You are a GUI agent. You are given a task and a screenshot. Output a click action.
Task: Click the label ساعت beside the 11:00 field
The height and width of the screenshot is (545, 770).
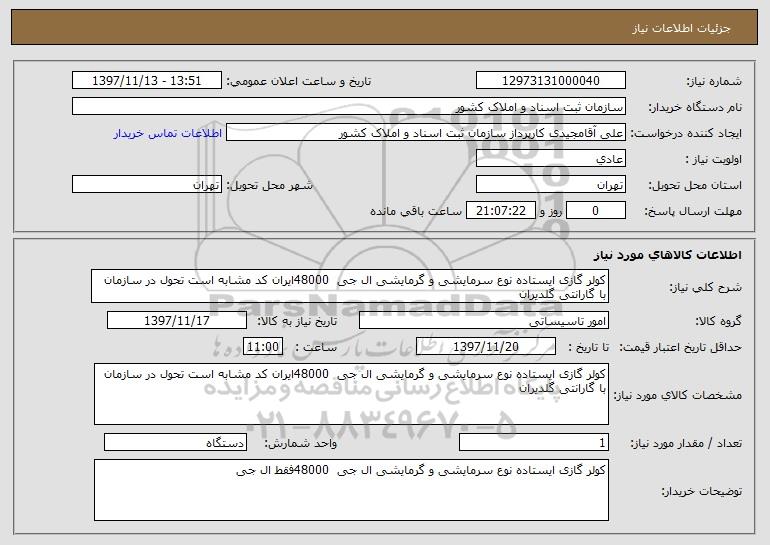316,347
